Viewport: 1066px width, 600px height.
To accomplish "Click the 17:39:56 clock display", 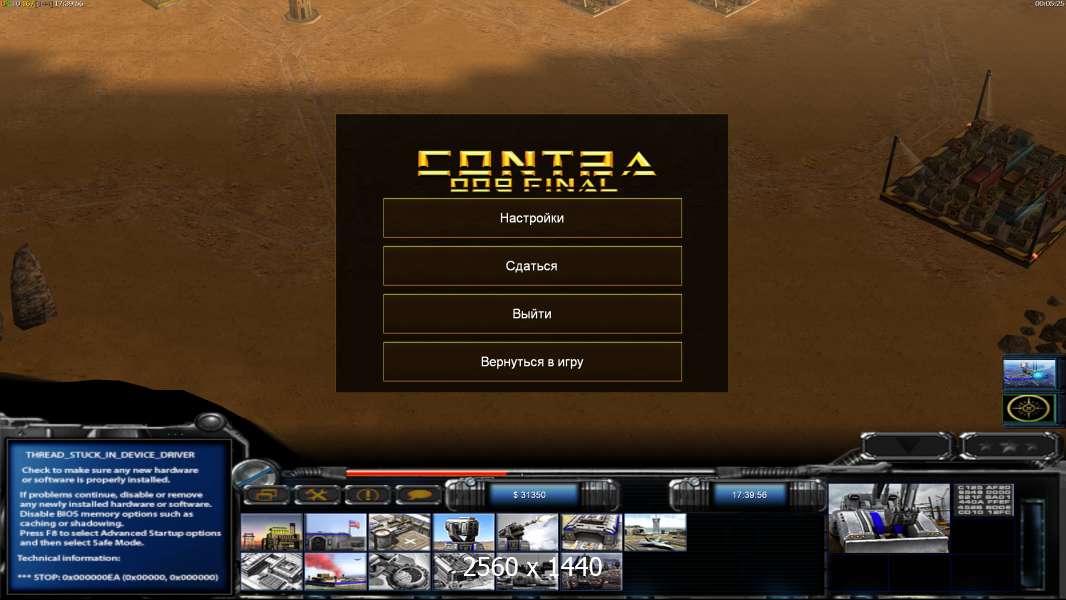I will 749,495.
